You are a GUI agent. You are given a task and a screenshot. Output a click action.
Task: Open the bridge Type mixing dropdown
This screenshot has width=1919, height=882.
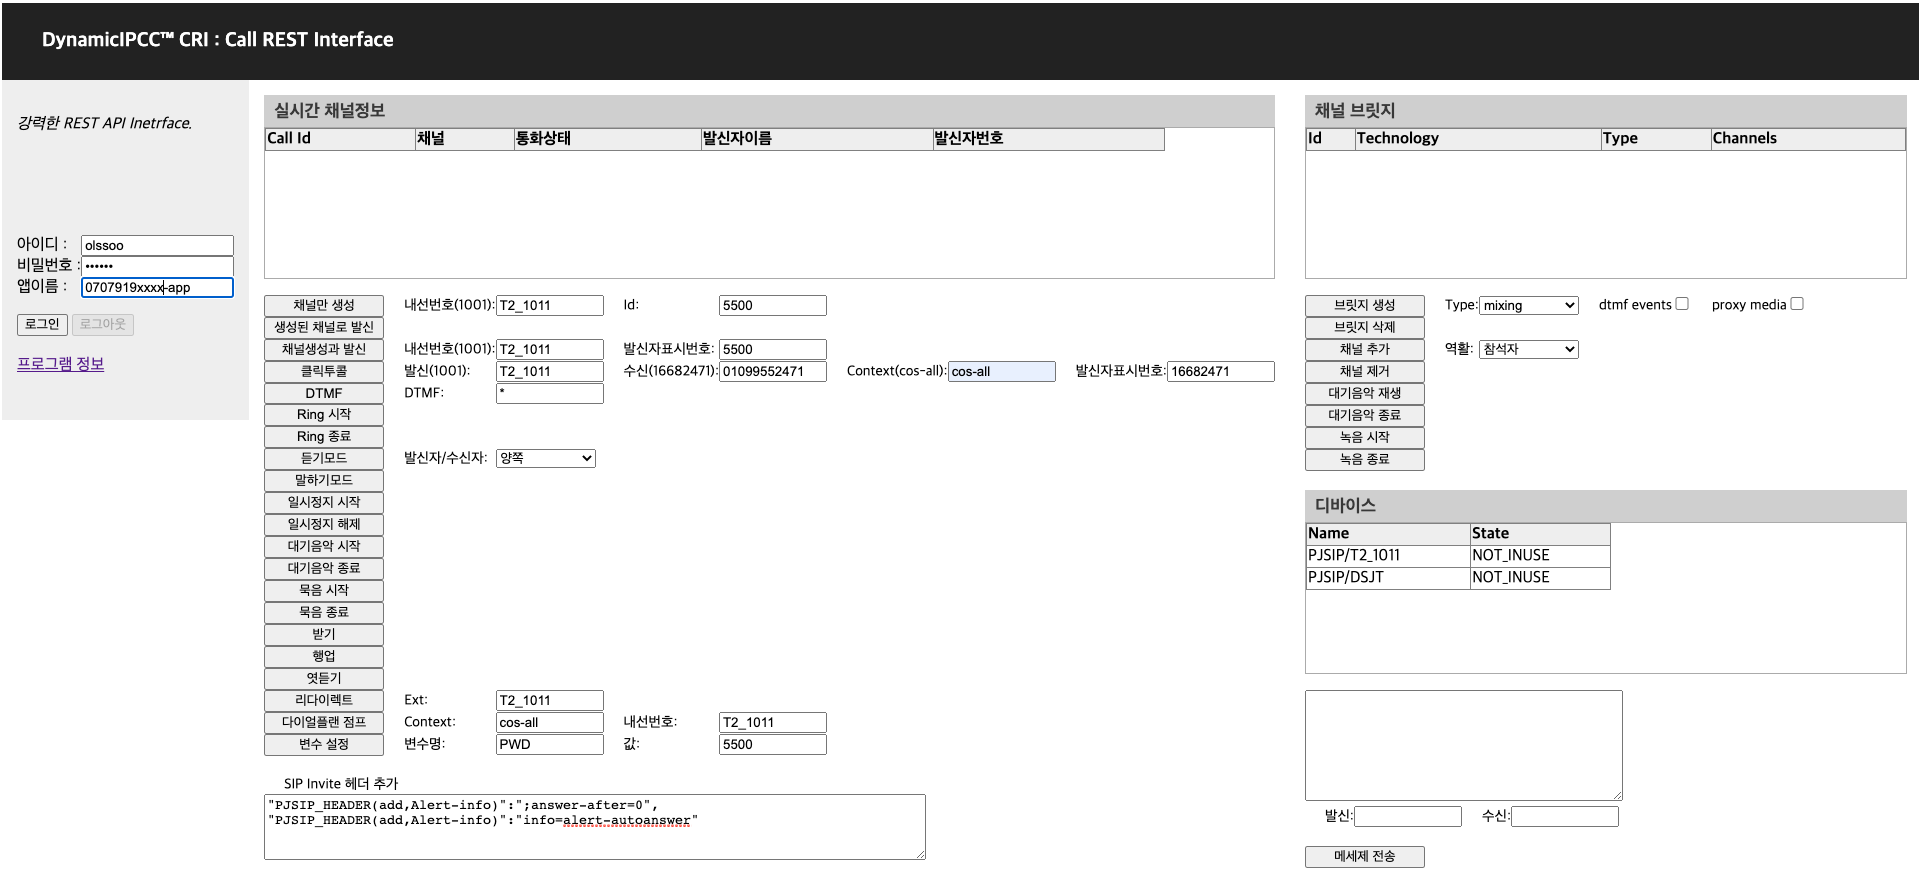1529,305
